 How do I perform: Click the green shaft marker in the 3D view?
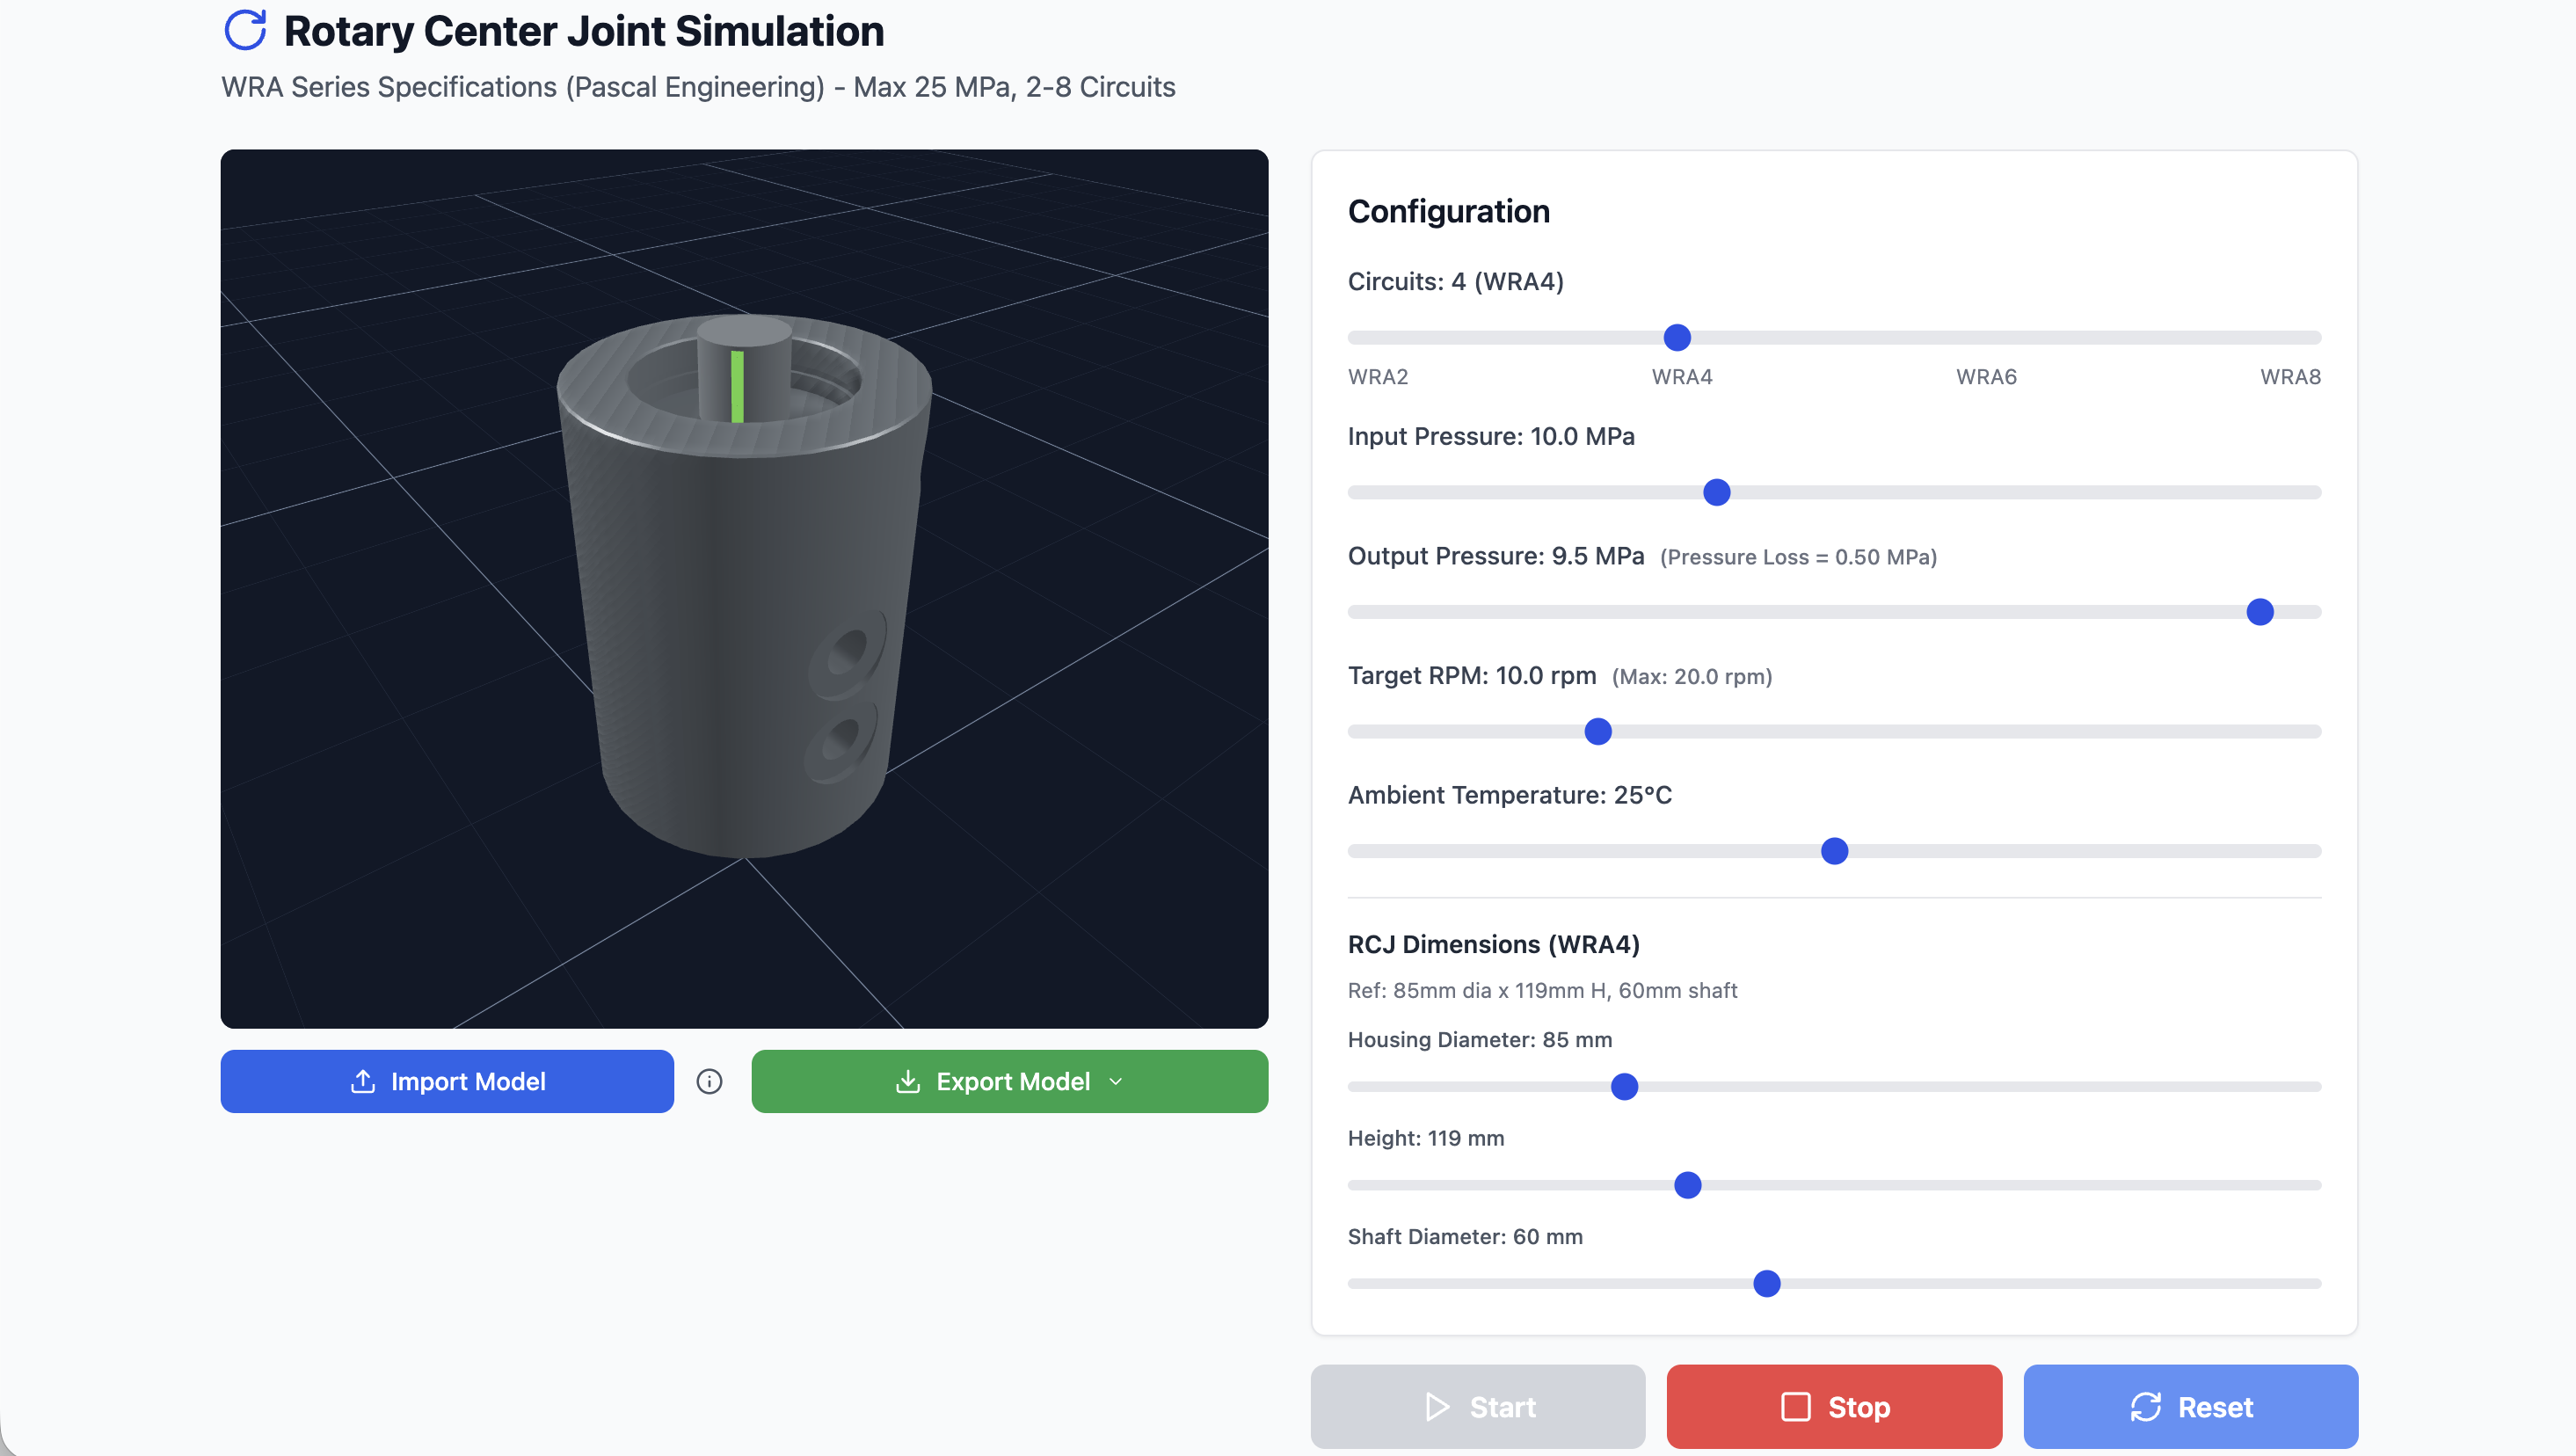(737, 386)
